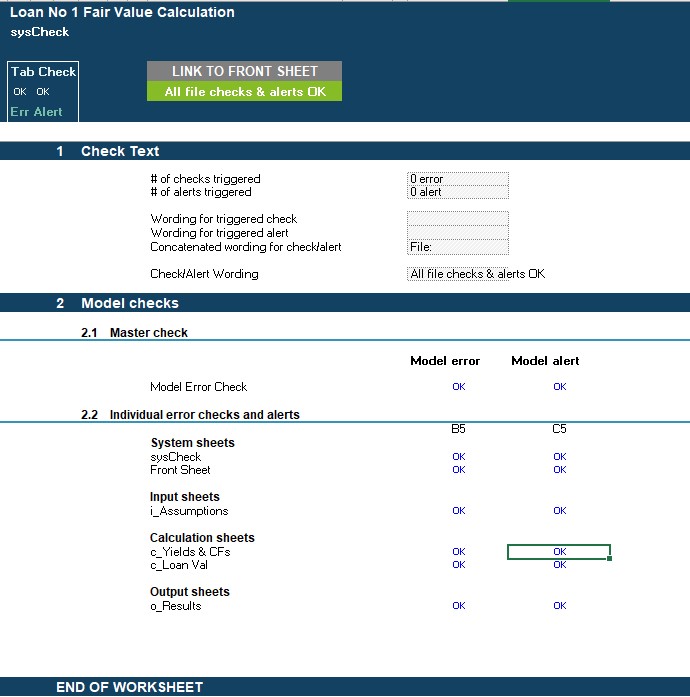Click the selected c_Yields & CFs alert cell
The height and width of the screenshot is (697, 690).
[x=559, y=552]
